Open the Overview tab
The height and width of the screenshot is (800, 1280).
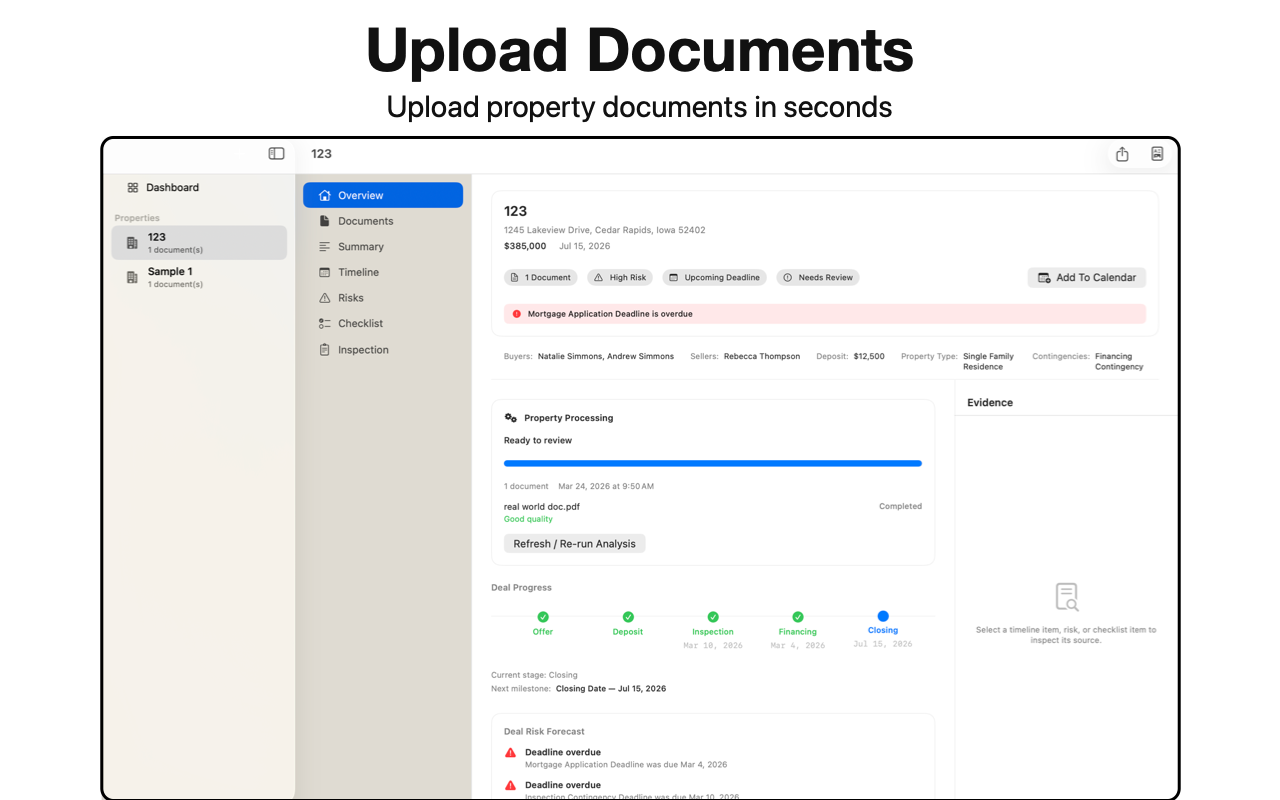coord(383,195)
